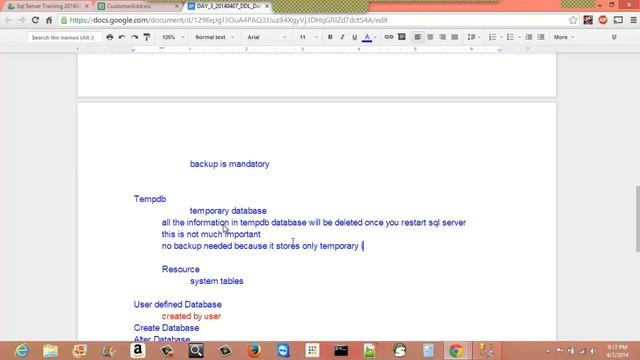Bookmark this page with the star icon
Screen dimensions: 640x360
coord(573,20)
